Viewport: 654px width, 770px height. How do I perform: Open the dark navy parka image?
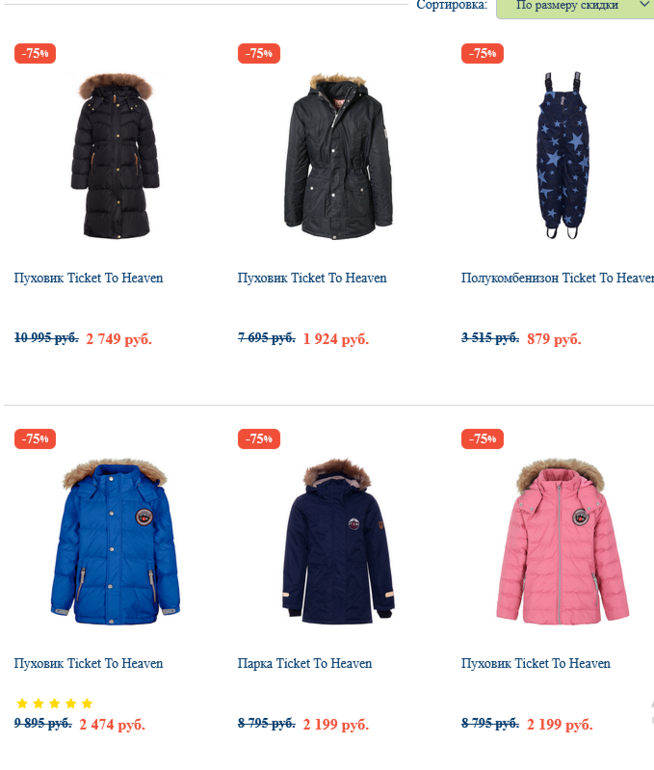(x=338, y=542)
